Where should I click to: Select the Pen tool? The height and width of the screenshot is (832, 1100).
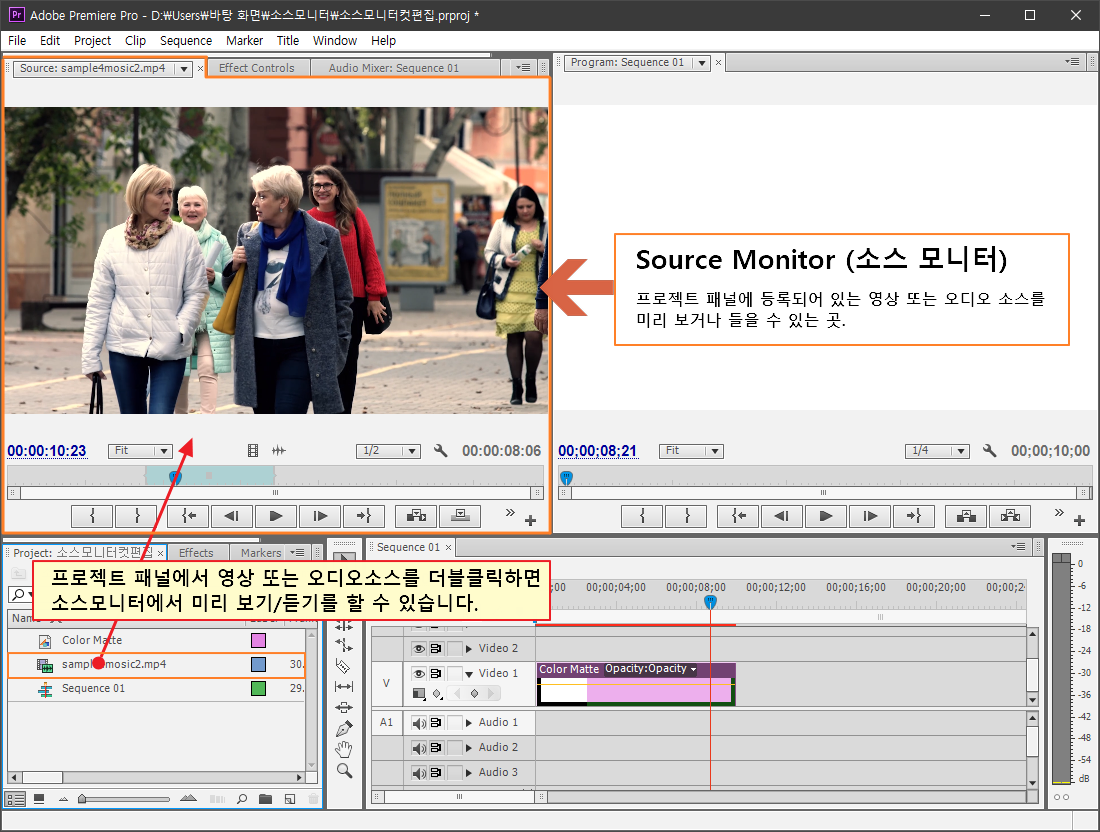point(344,729)
